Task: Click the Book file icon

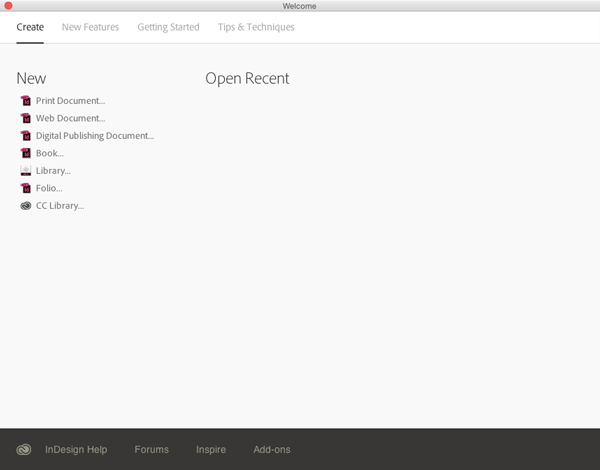Action: (x=26, y=153)
